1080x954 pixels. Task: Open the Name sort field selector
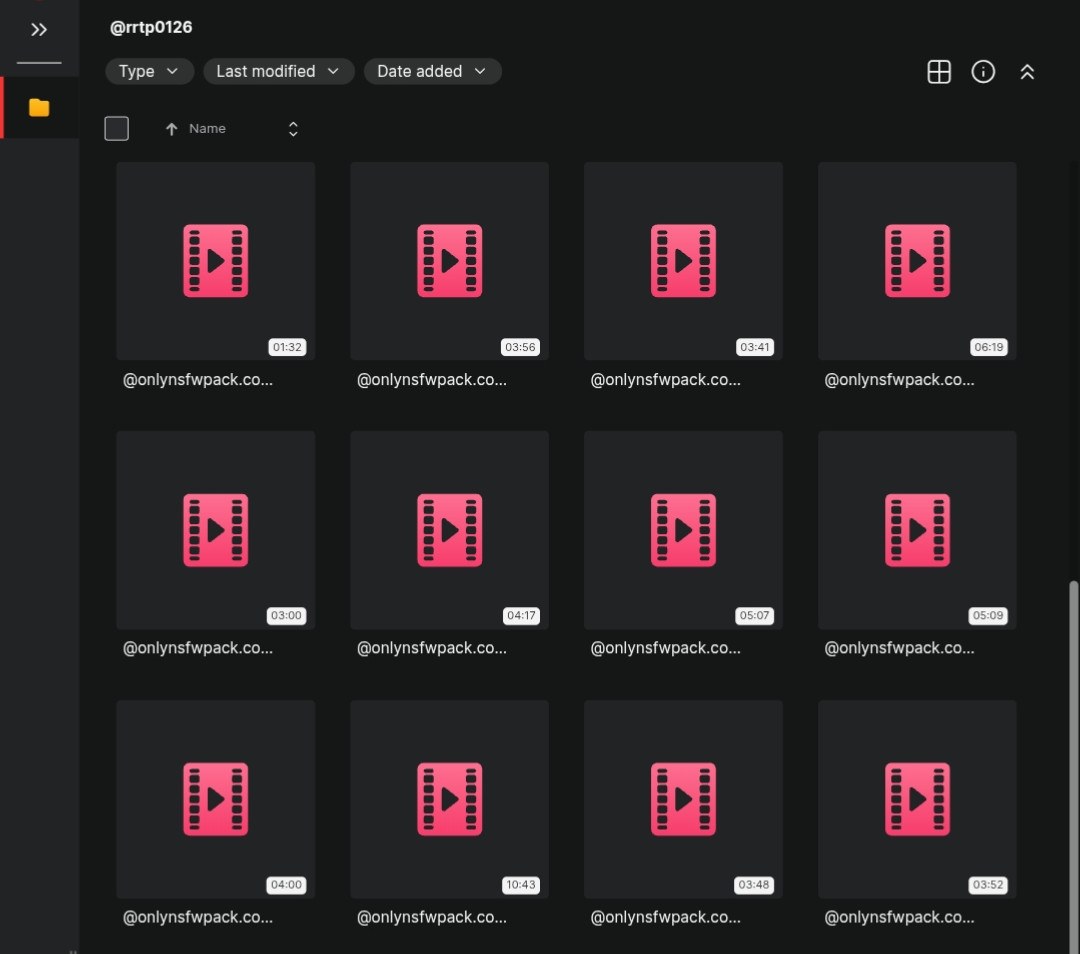pos(242,129)
